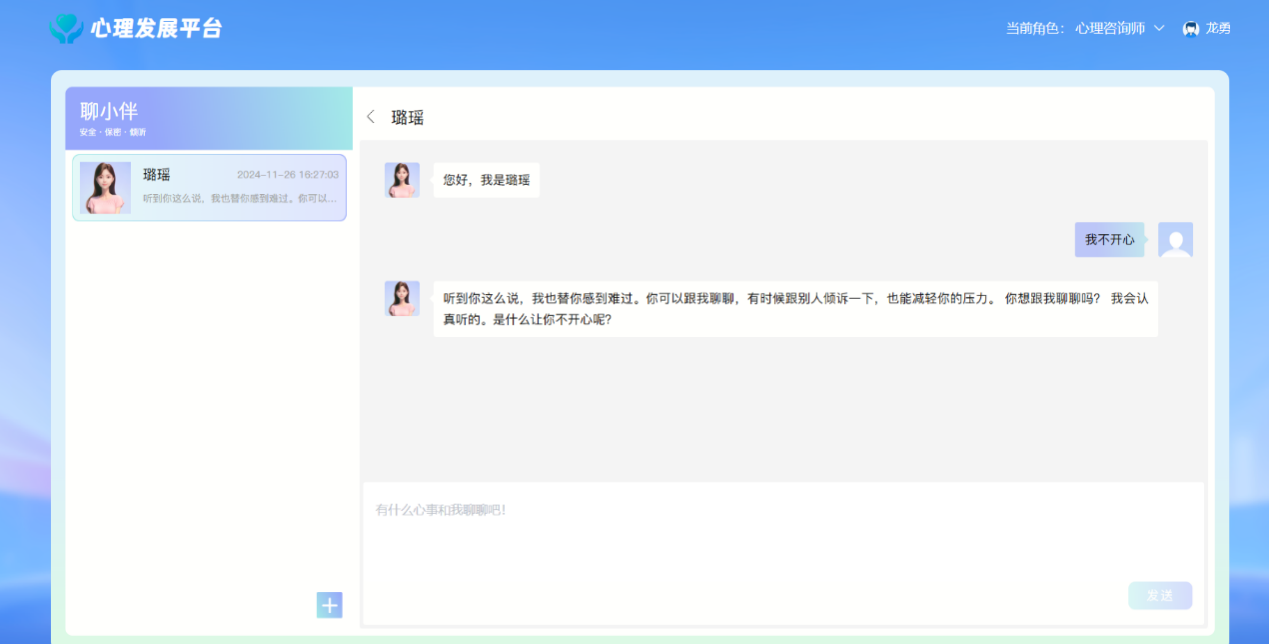Viewport: 1269px width, 644px height.
Task: Click the 心理发展平台 title text
Action: (x=157, y=29)
